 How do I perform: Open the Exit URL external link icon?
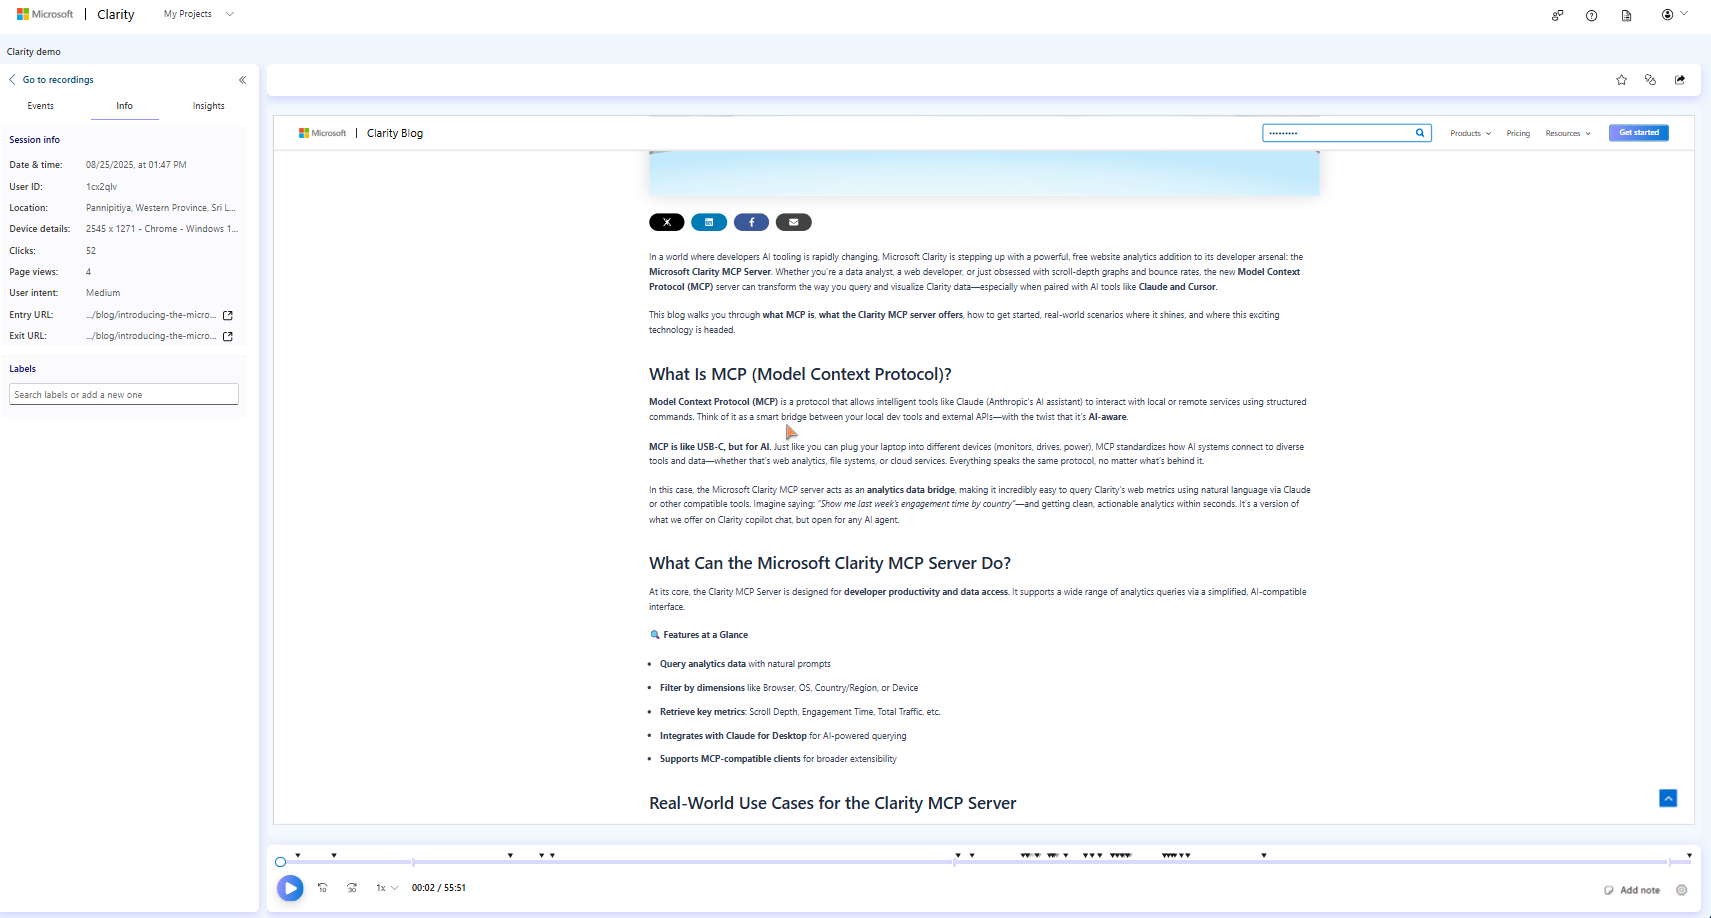[x=228, y=336]
